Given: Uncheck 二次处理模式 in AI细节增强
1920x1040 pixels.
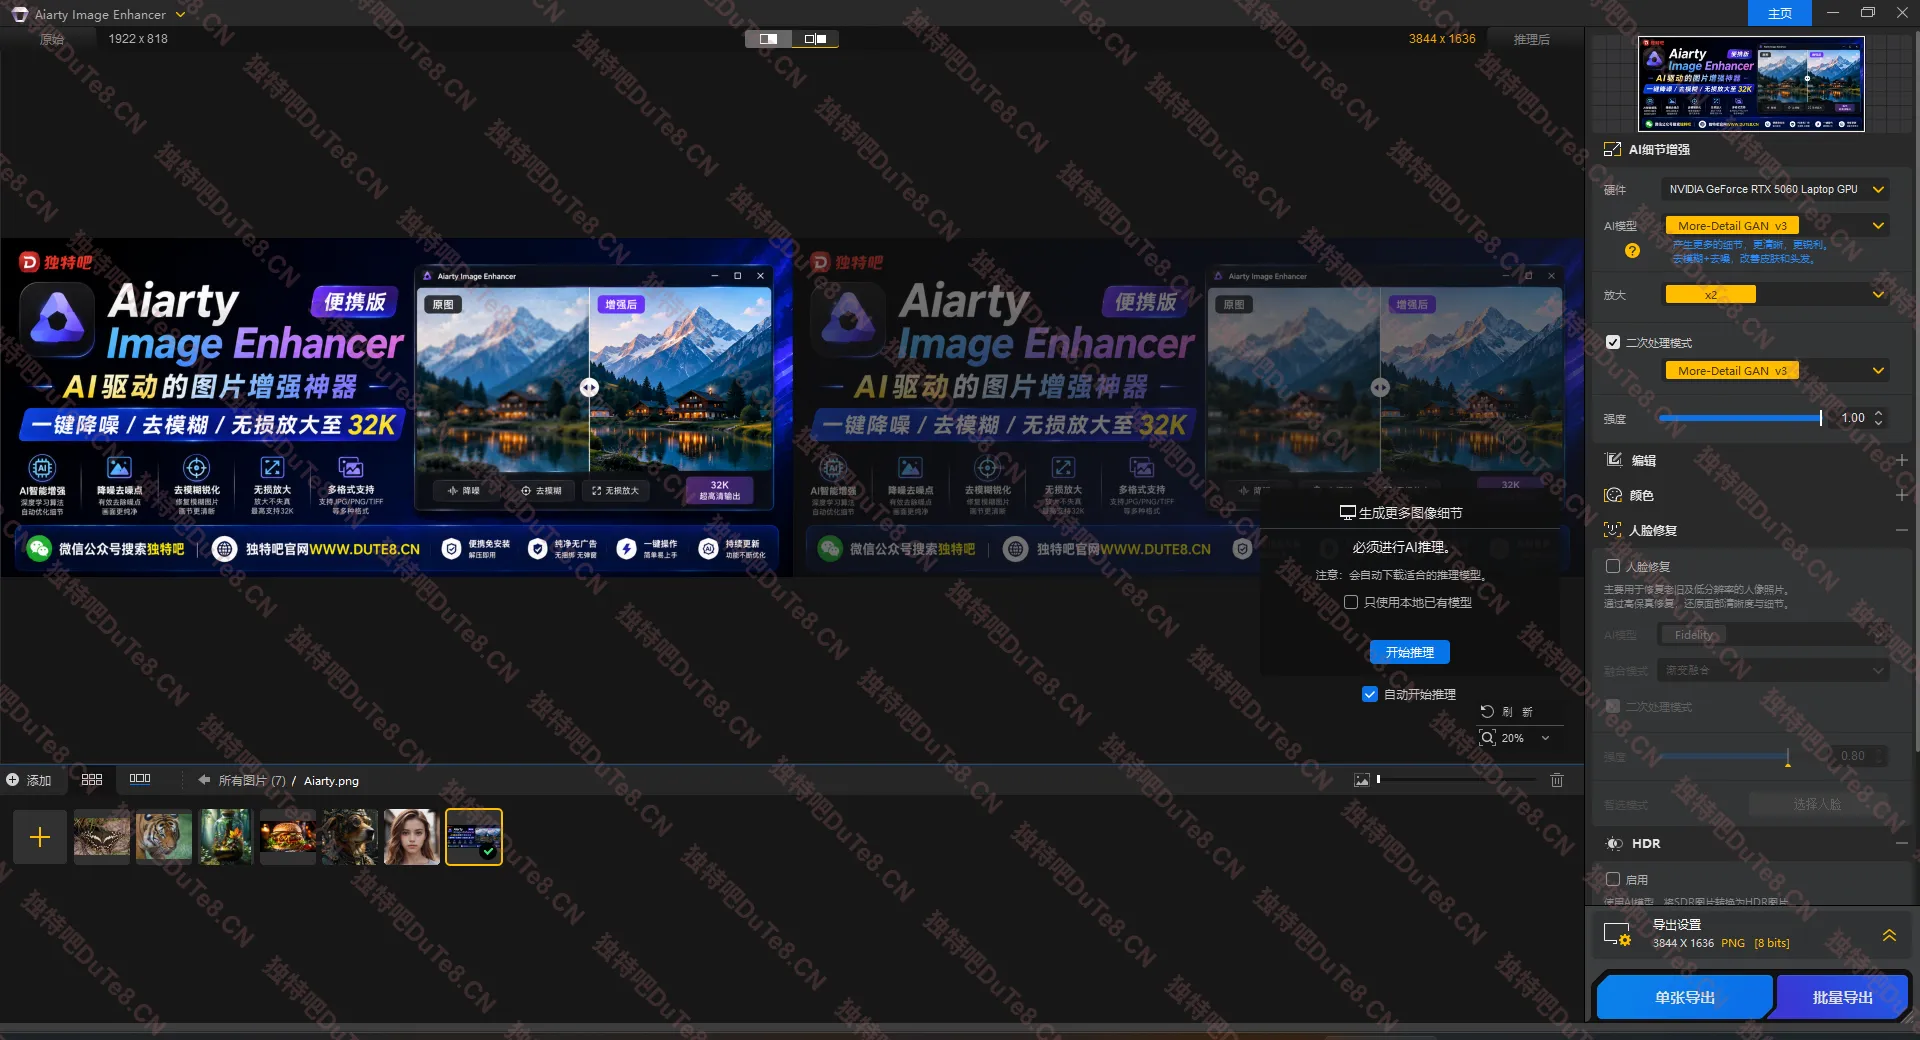Looking at the screenshot, I should point(1613,342).
